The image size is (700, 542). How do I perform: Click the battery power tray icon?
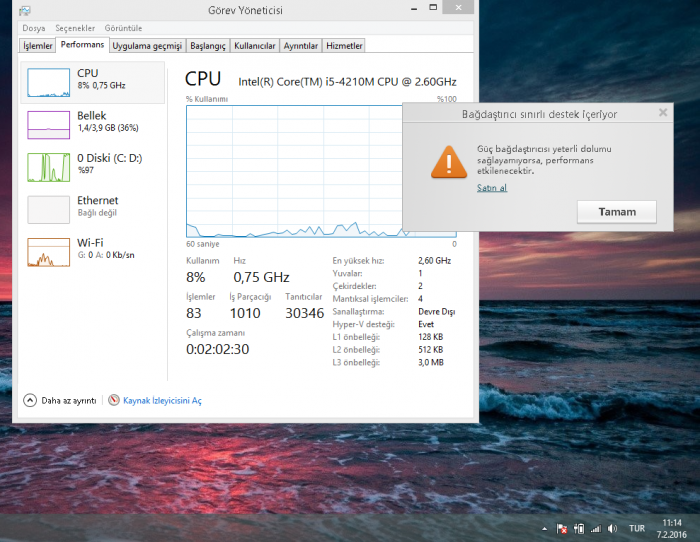(579, 528)
